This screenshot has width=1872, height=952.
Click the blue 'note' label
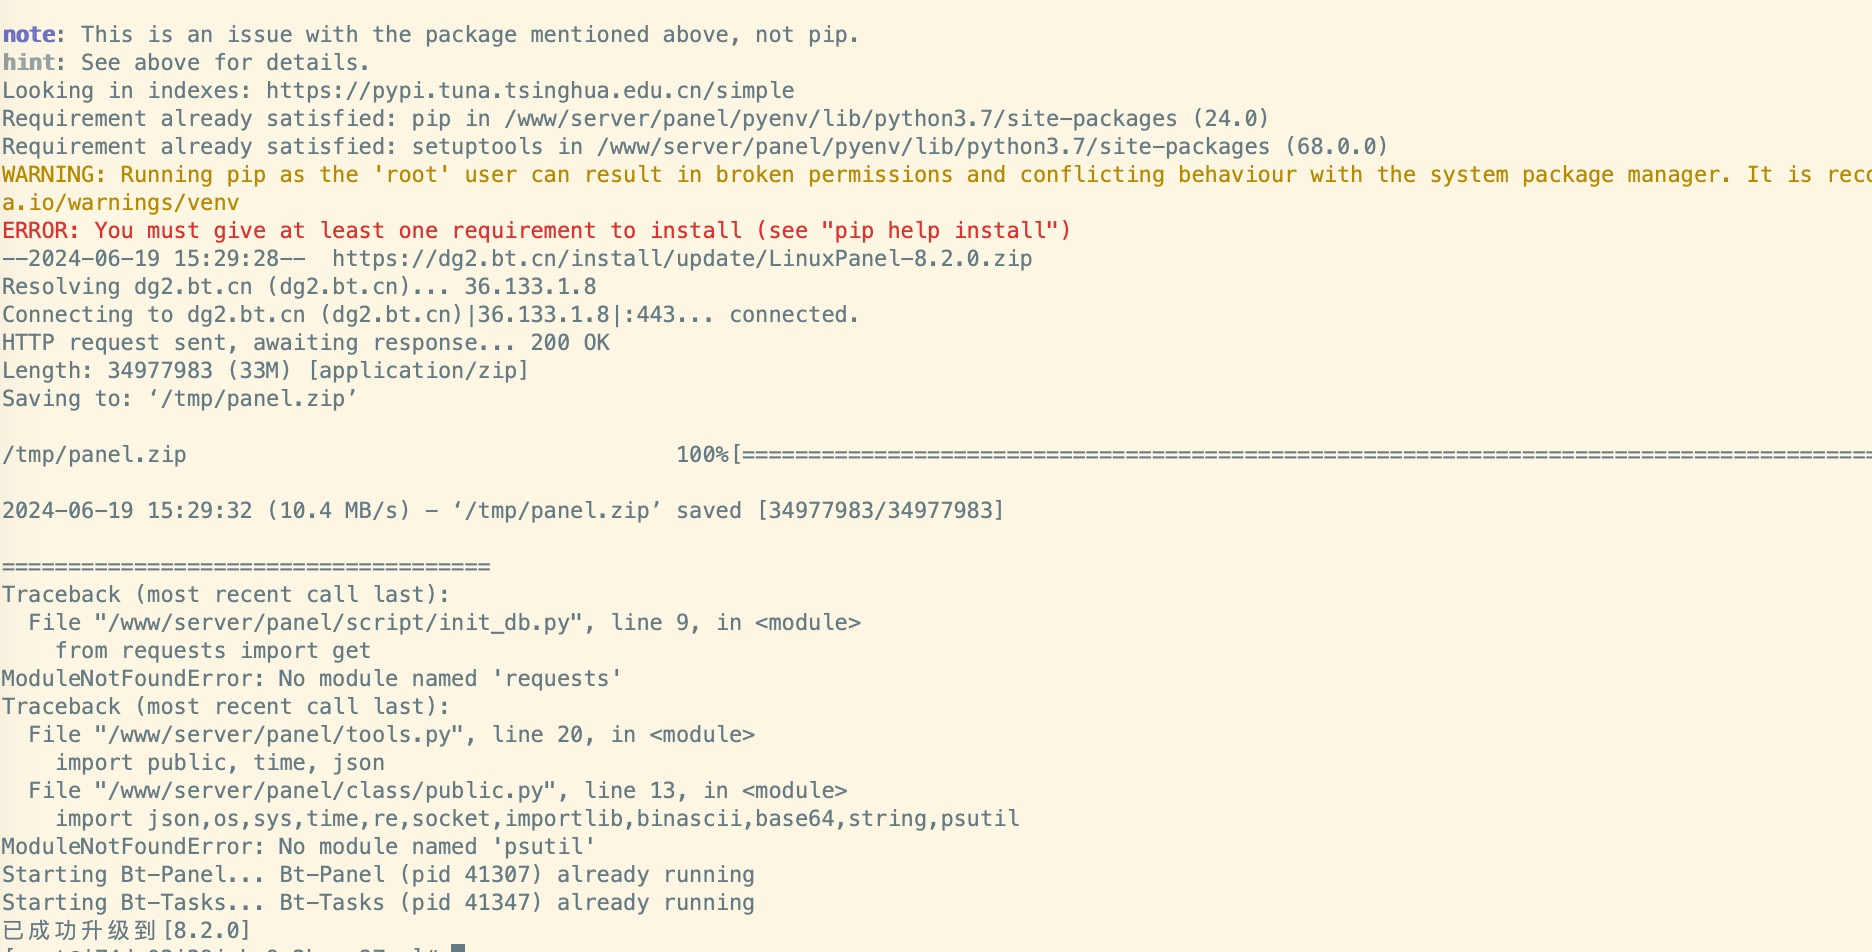tap(29, 35)
